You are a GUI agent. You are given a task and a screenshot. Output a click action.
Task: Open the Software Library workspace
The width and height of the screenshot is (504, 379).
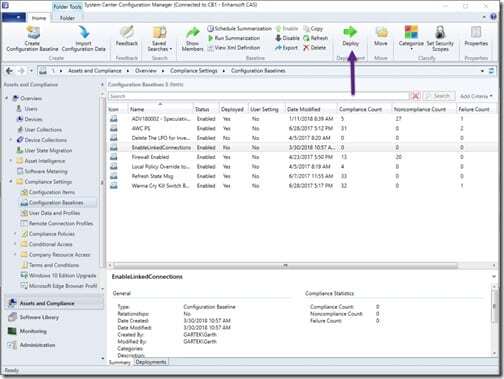pyautogui.click(x=54, y=317)
